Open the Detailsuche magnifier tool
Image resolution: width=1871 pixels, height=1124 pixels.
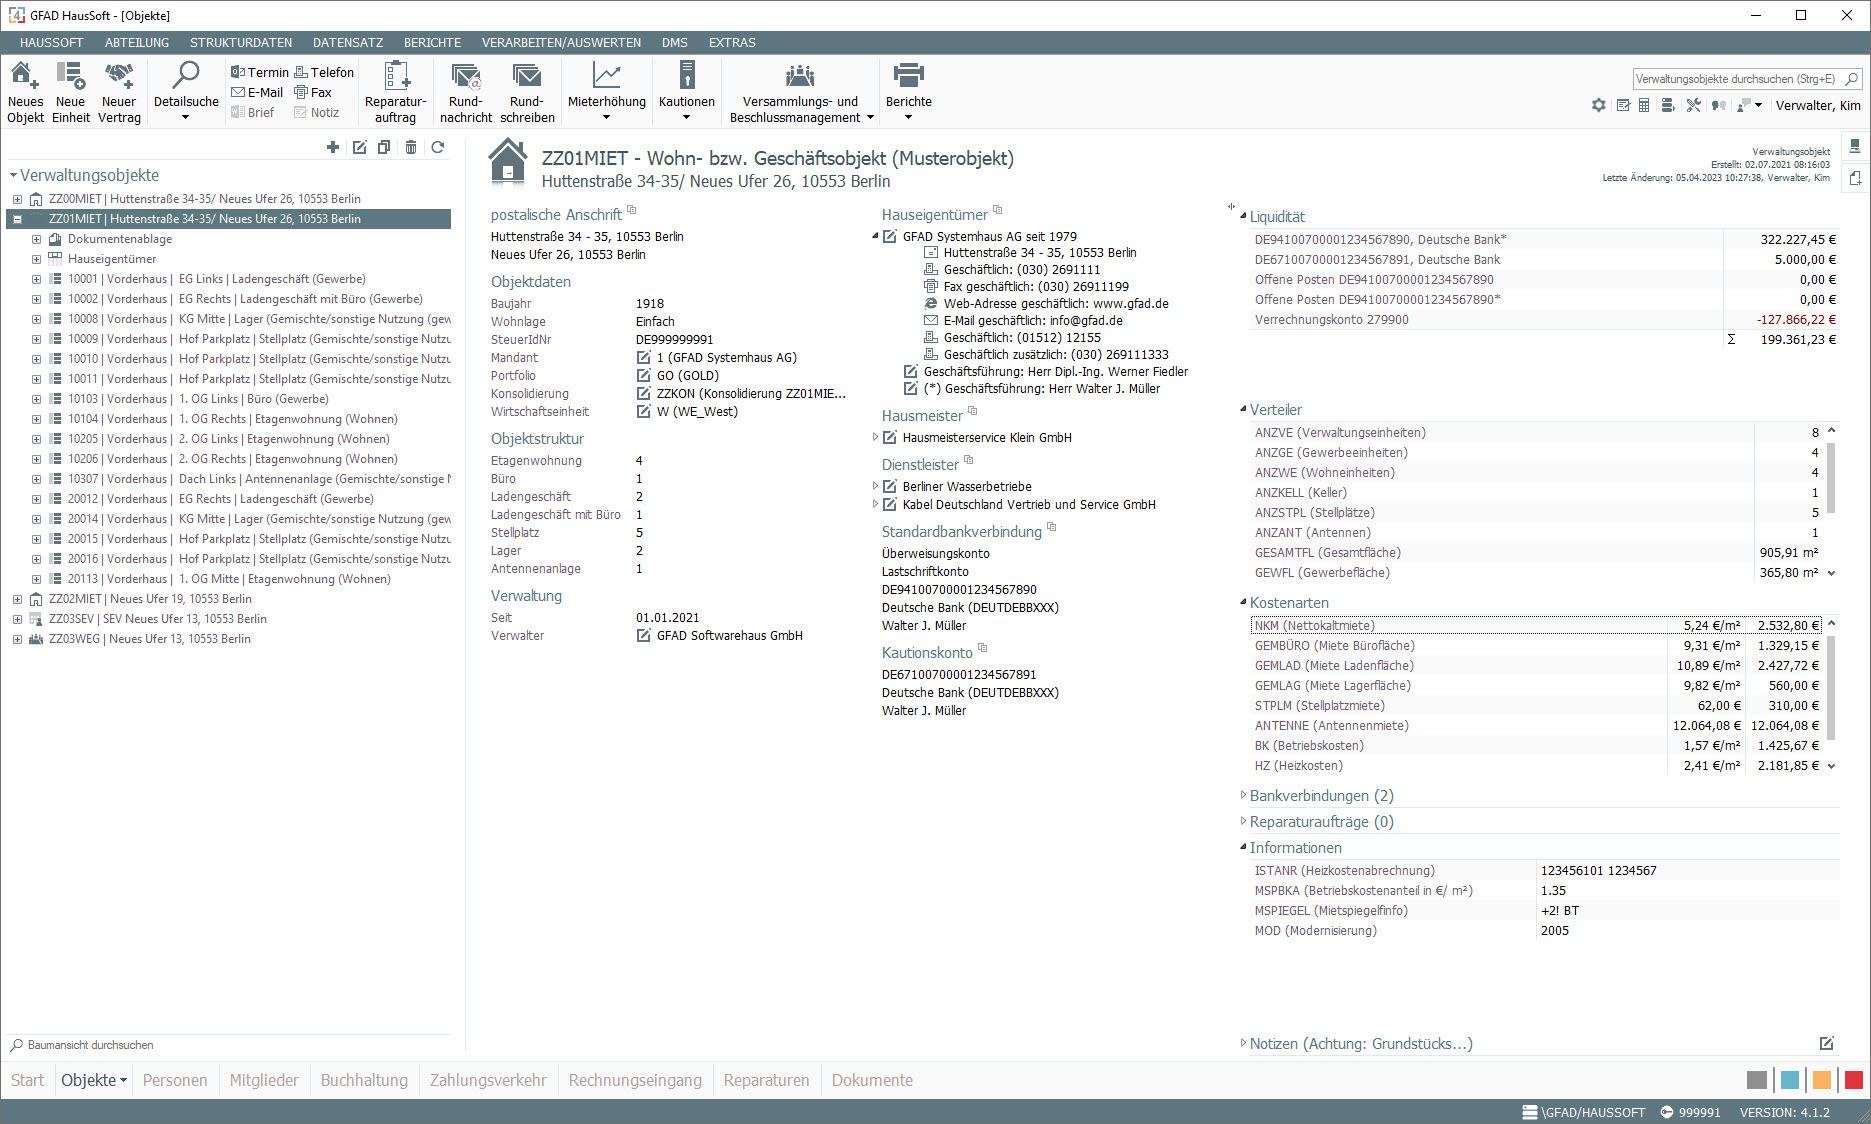pyautogui.click(x=186, y=76)
